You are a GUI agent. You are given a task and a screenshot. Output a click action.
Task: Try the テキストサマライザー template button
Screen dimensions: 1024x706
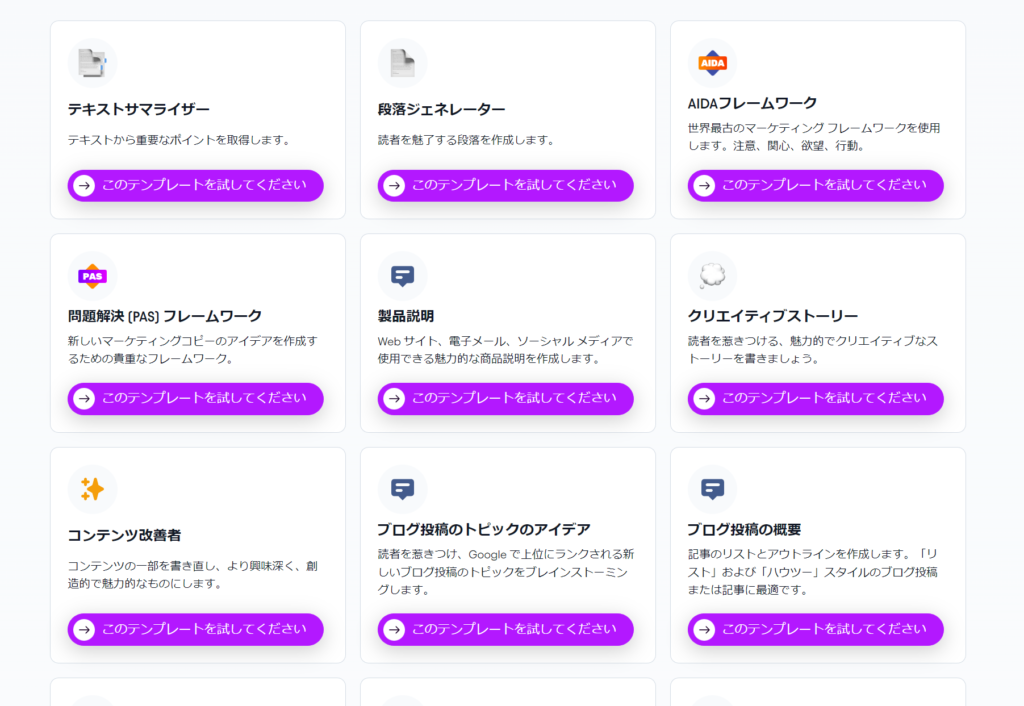(195, 185)
